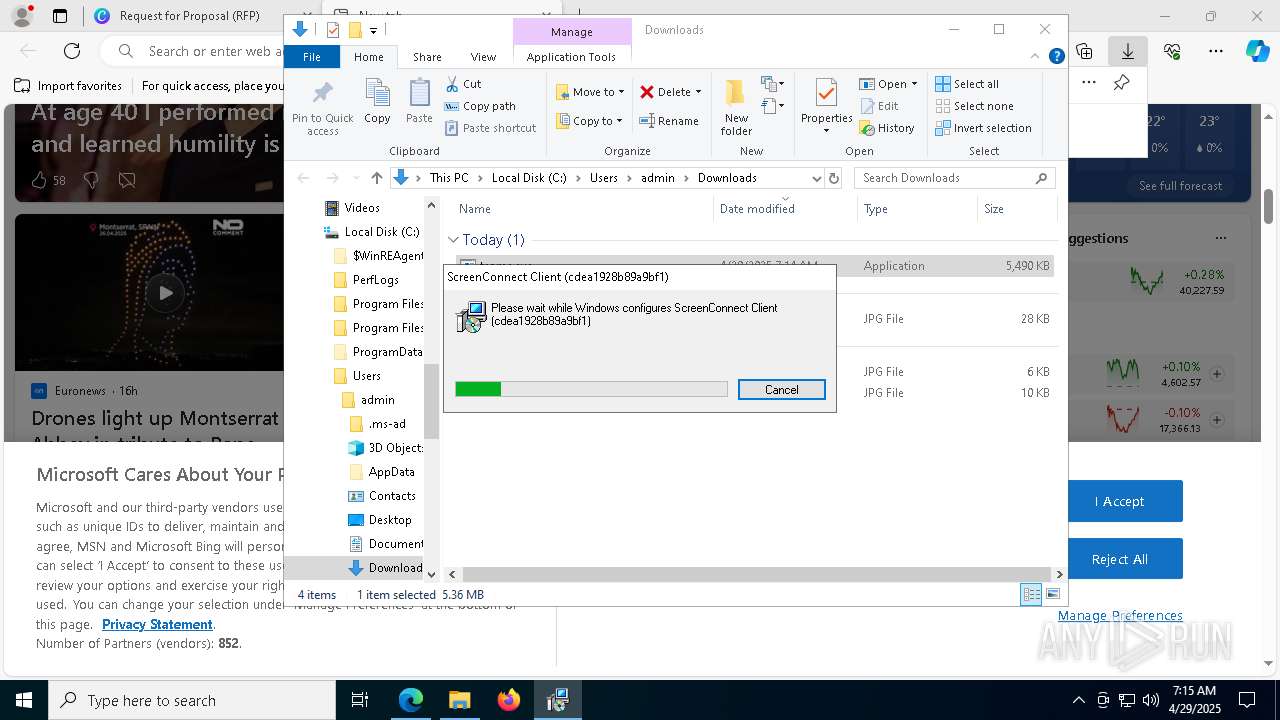Image resolution: width=1280 pixels, height=720 pixels.
Task: Create a New folder from ribbon
Action: 736,107
